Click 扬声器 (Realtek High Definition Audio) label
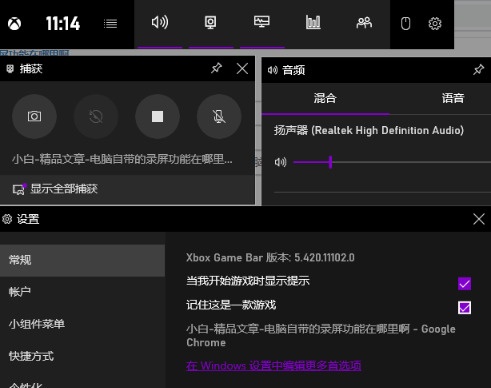Screen dimensions: 491x388 tap(369, 130)
